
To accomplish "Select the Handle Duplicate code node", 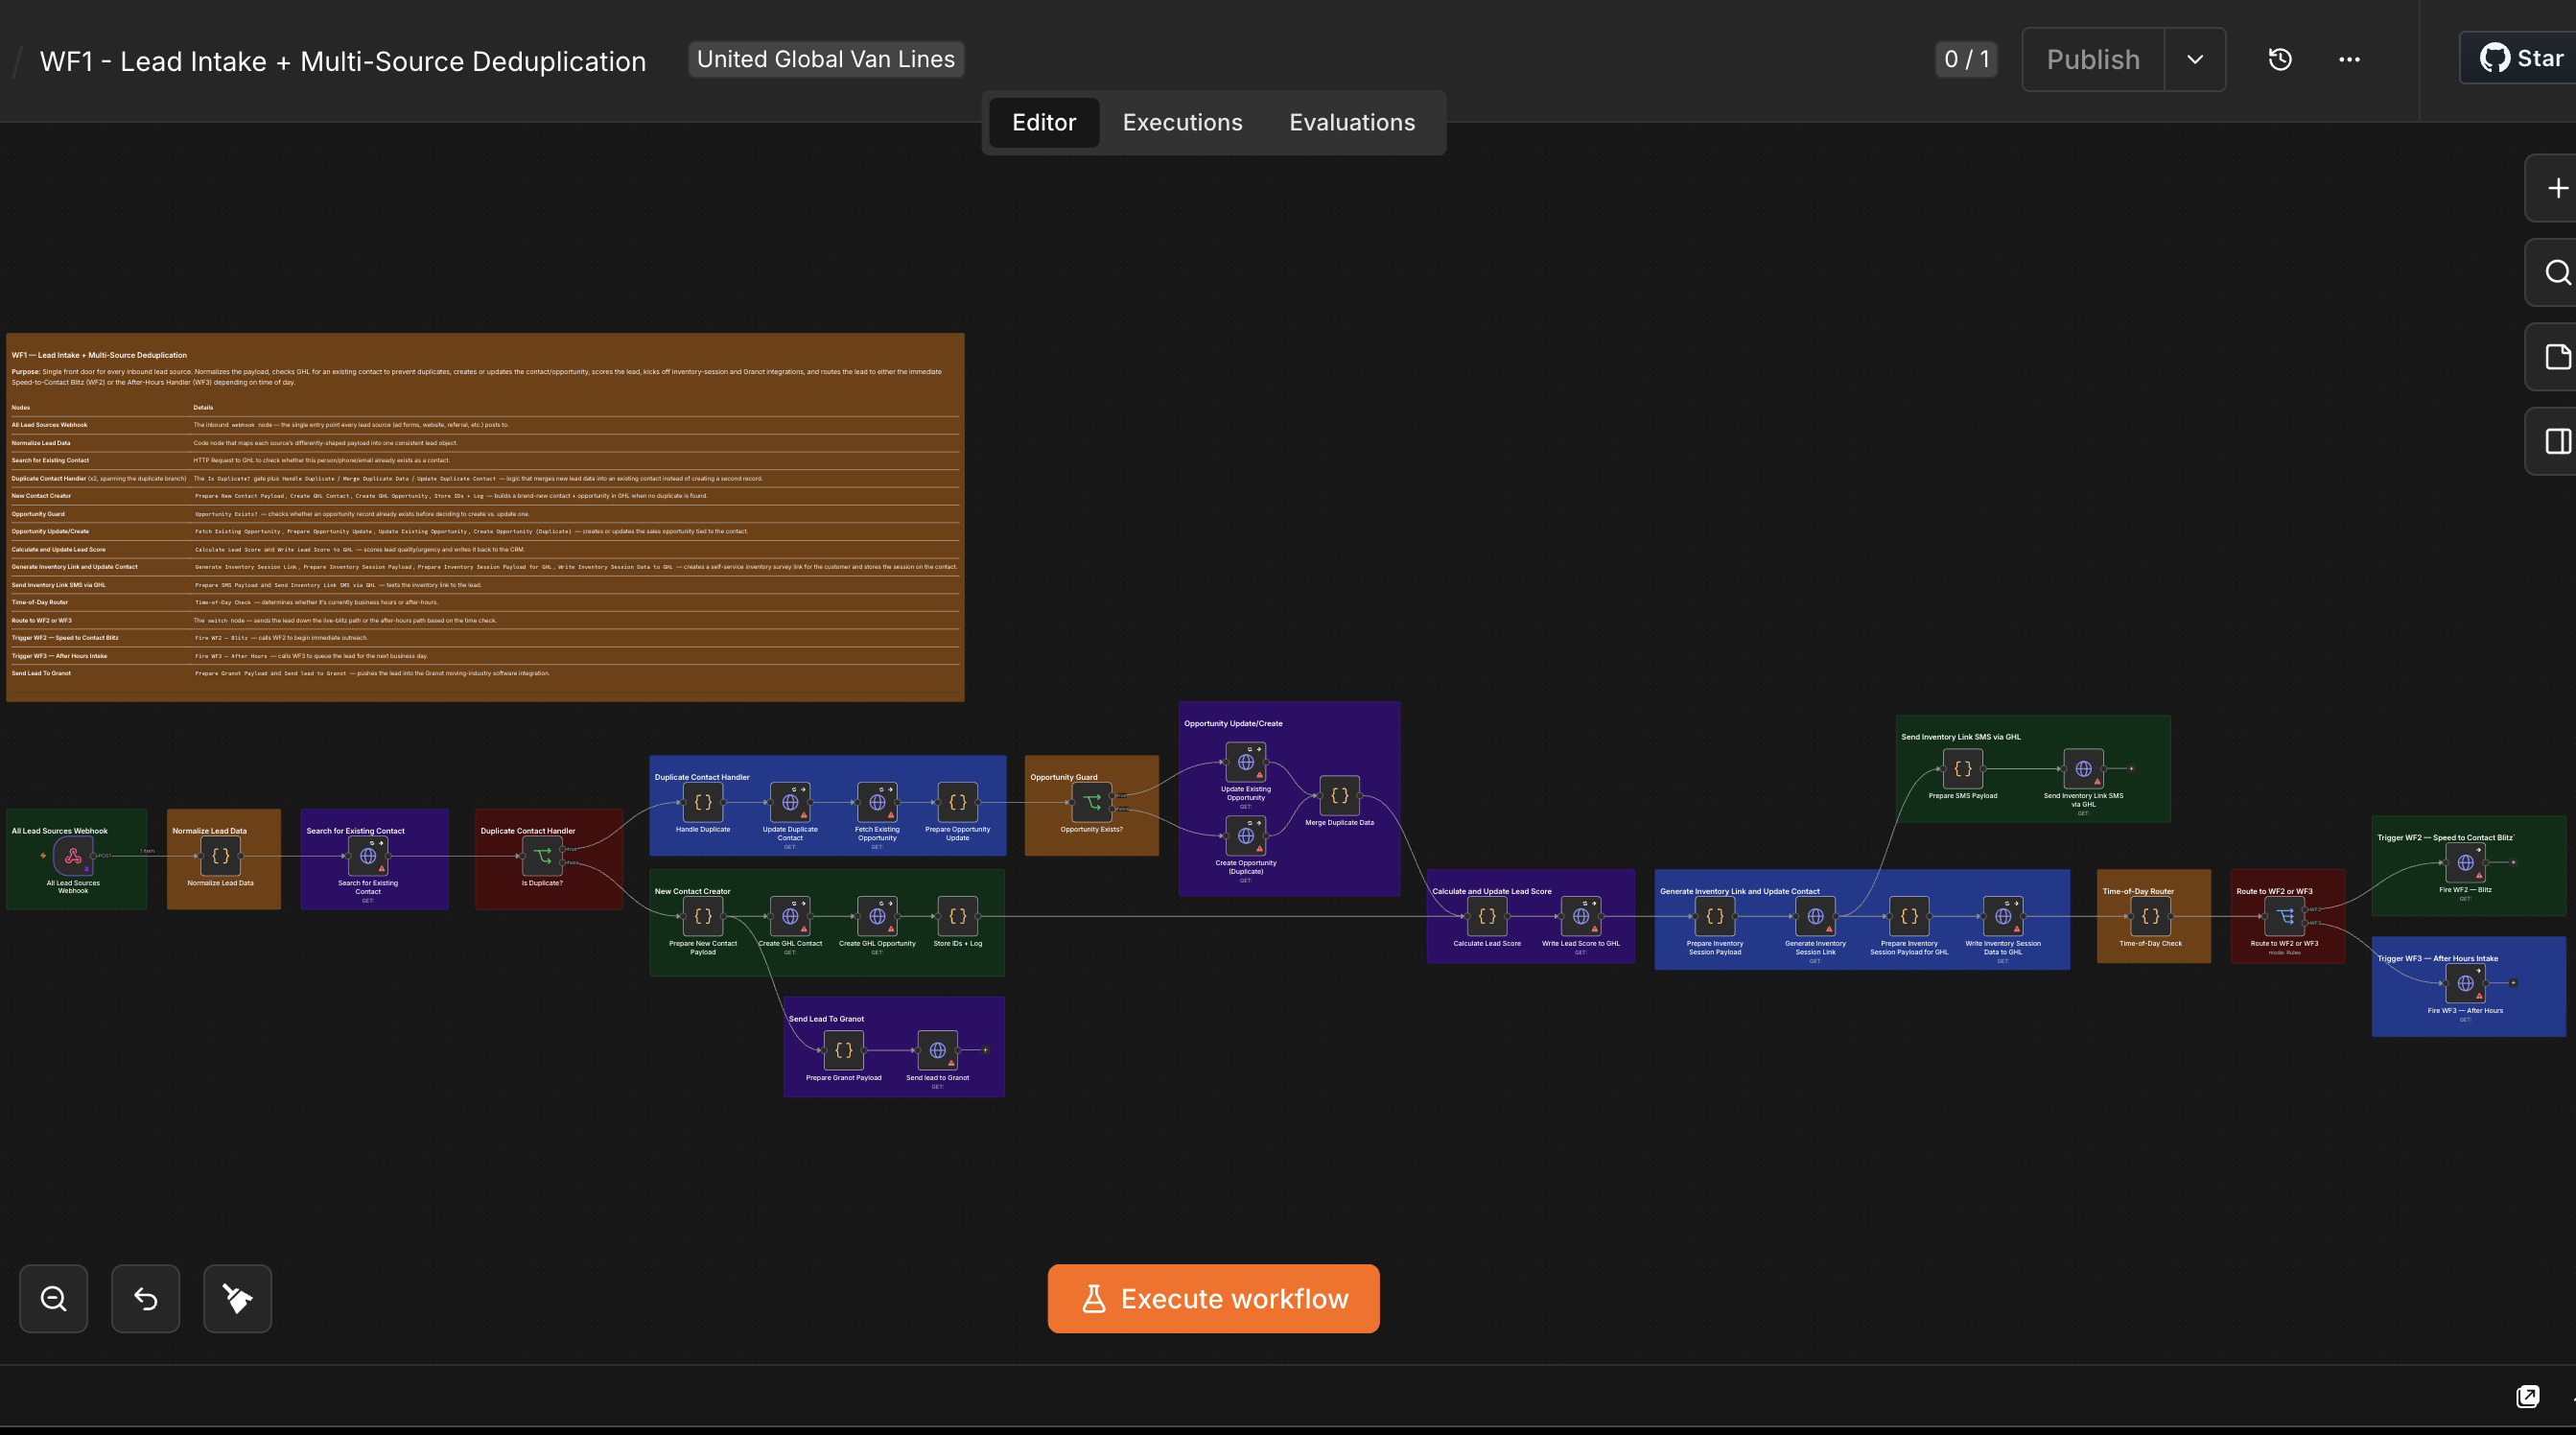I will (703, 802).
